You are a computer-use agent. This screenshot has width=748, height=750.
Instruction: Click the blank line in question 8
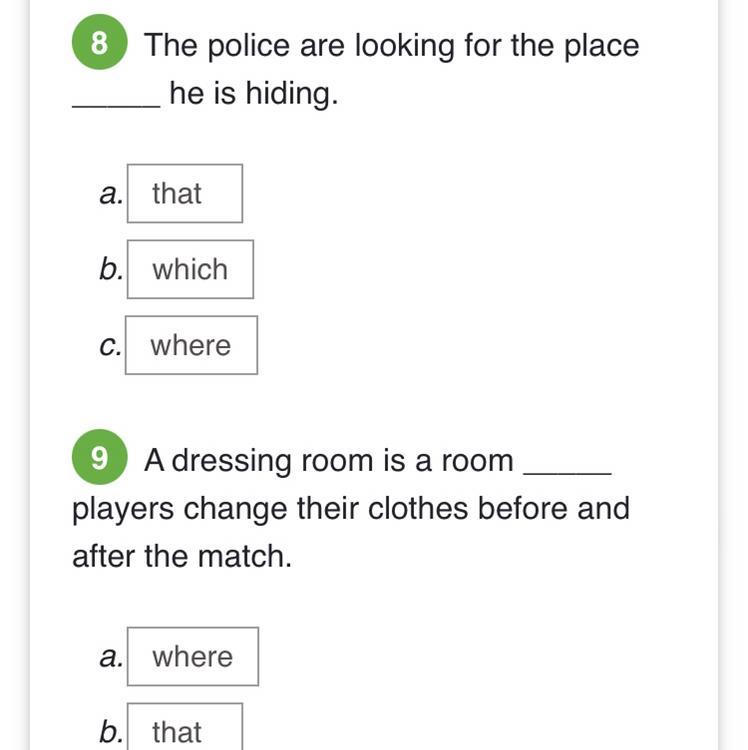coord(116,106)
